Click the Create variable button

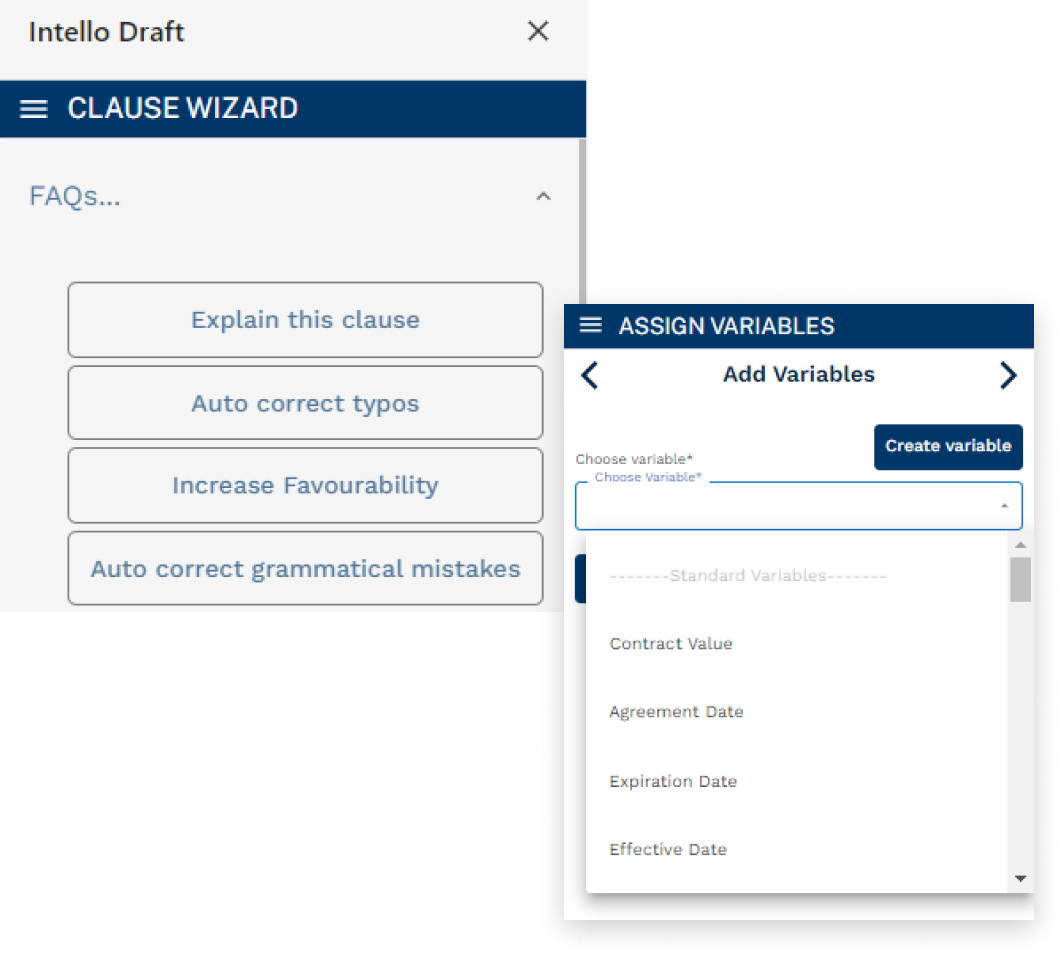(x=948, y=446)
